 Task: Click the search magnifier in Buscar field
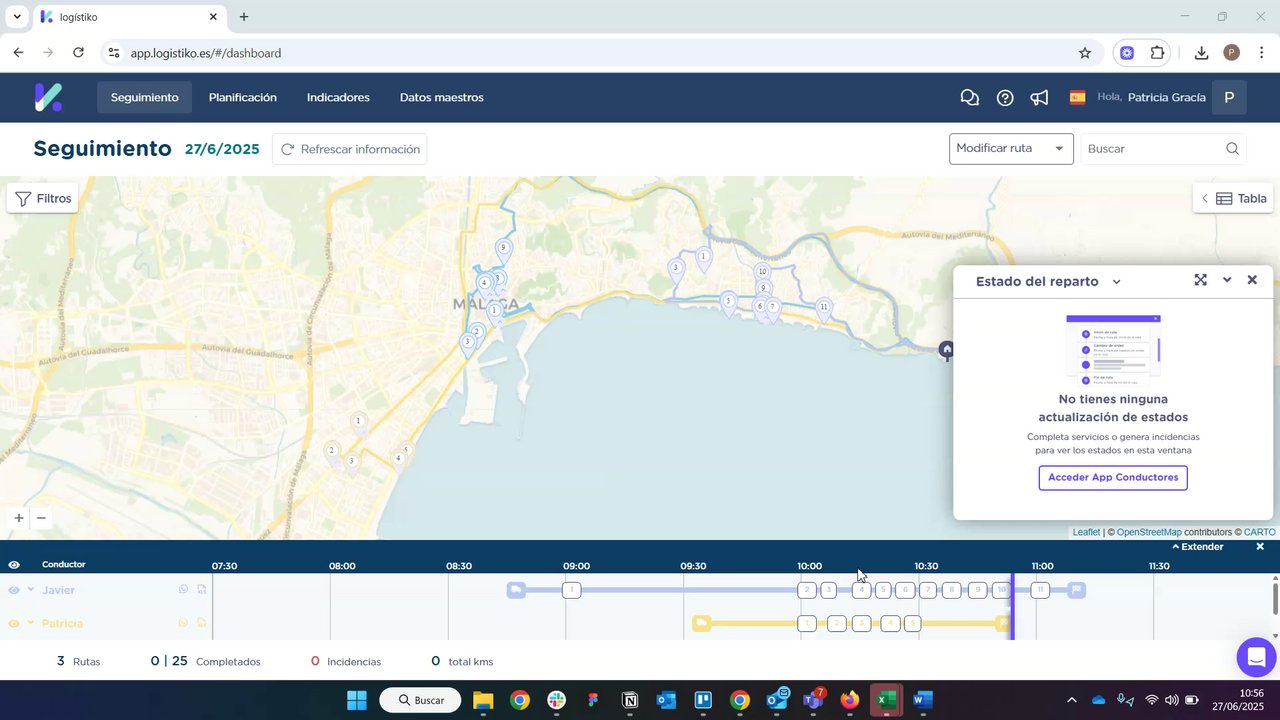tap(1233, 149)
